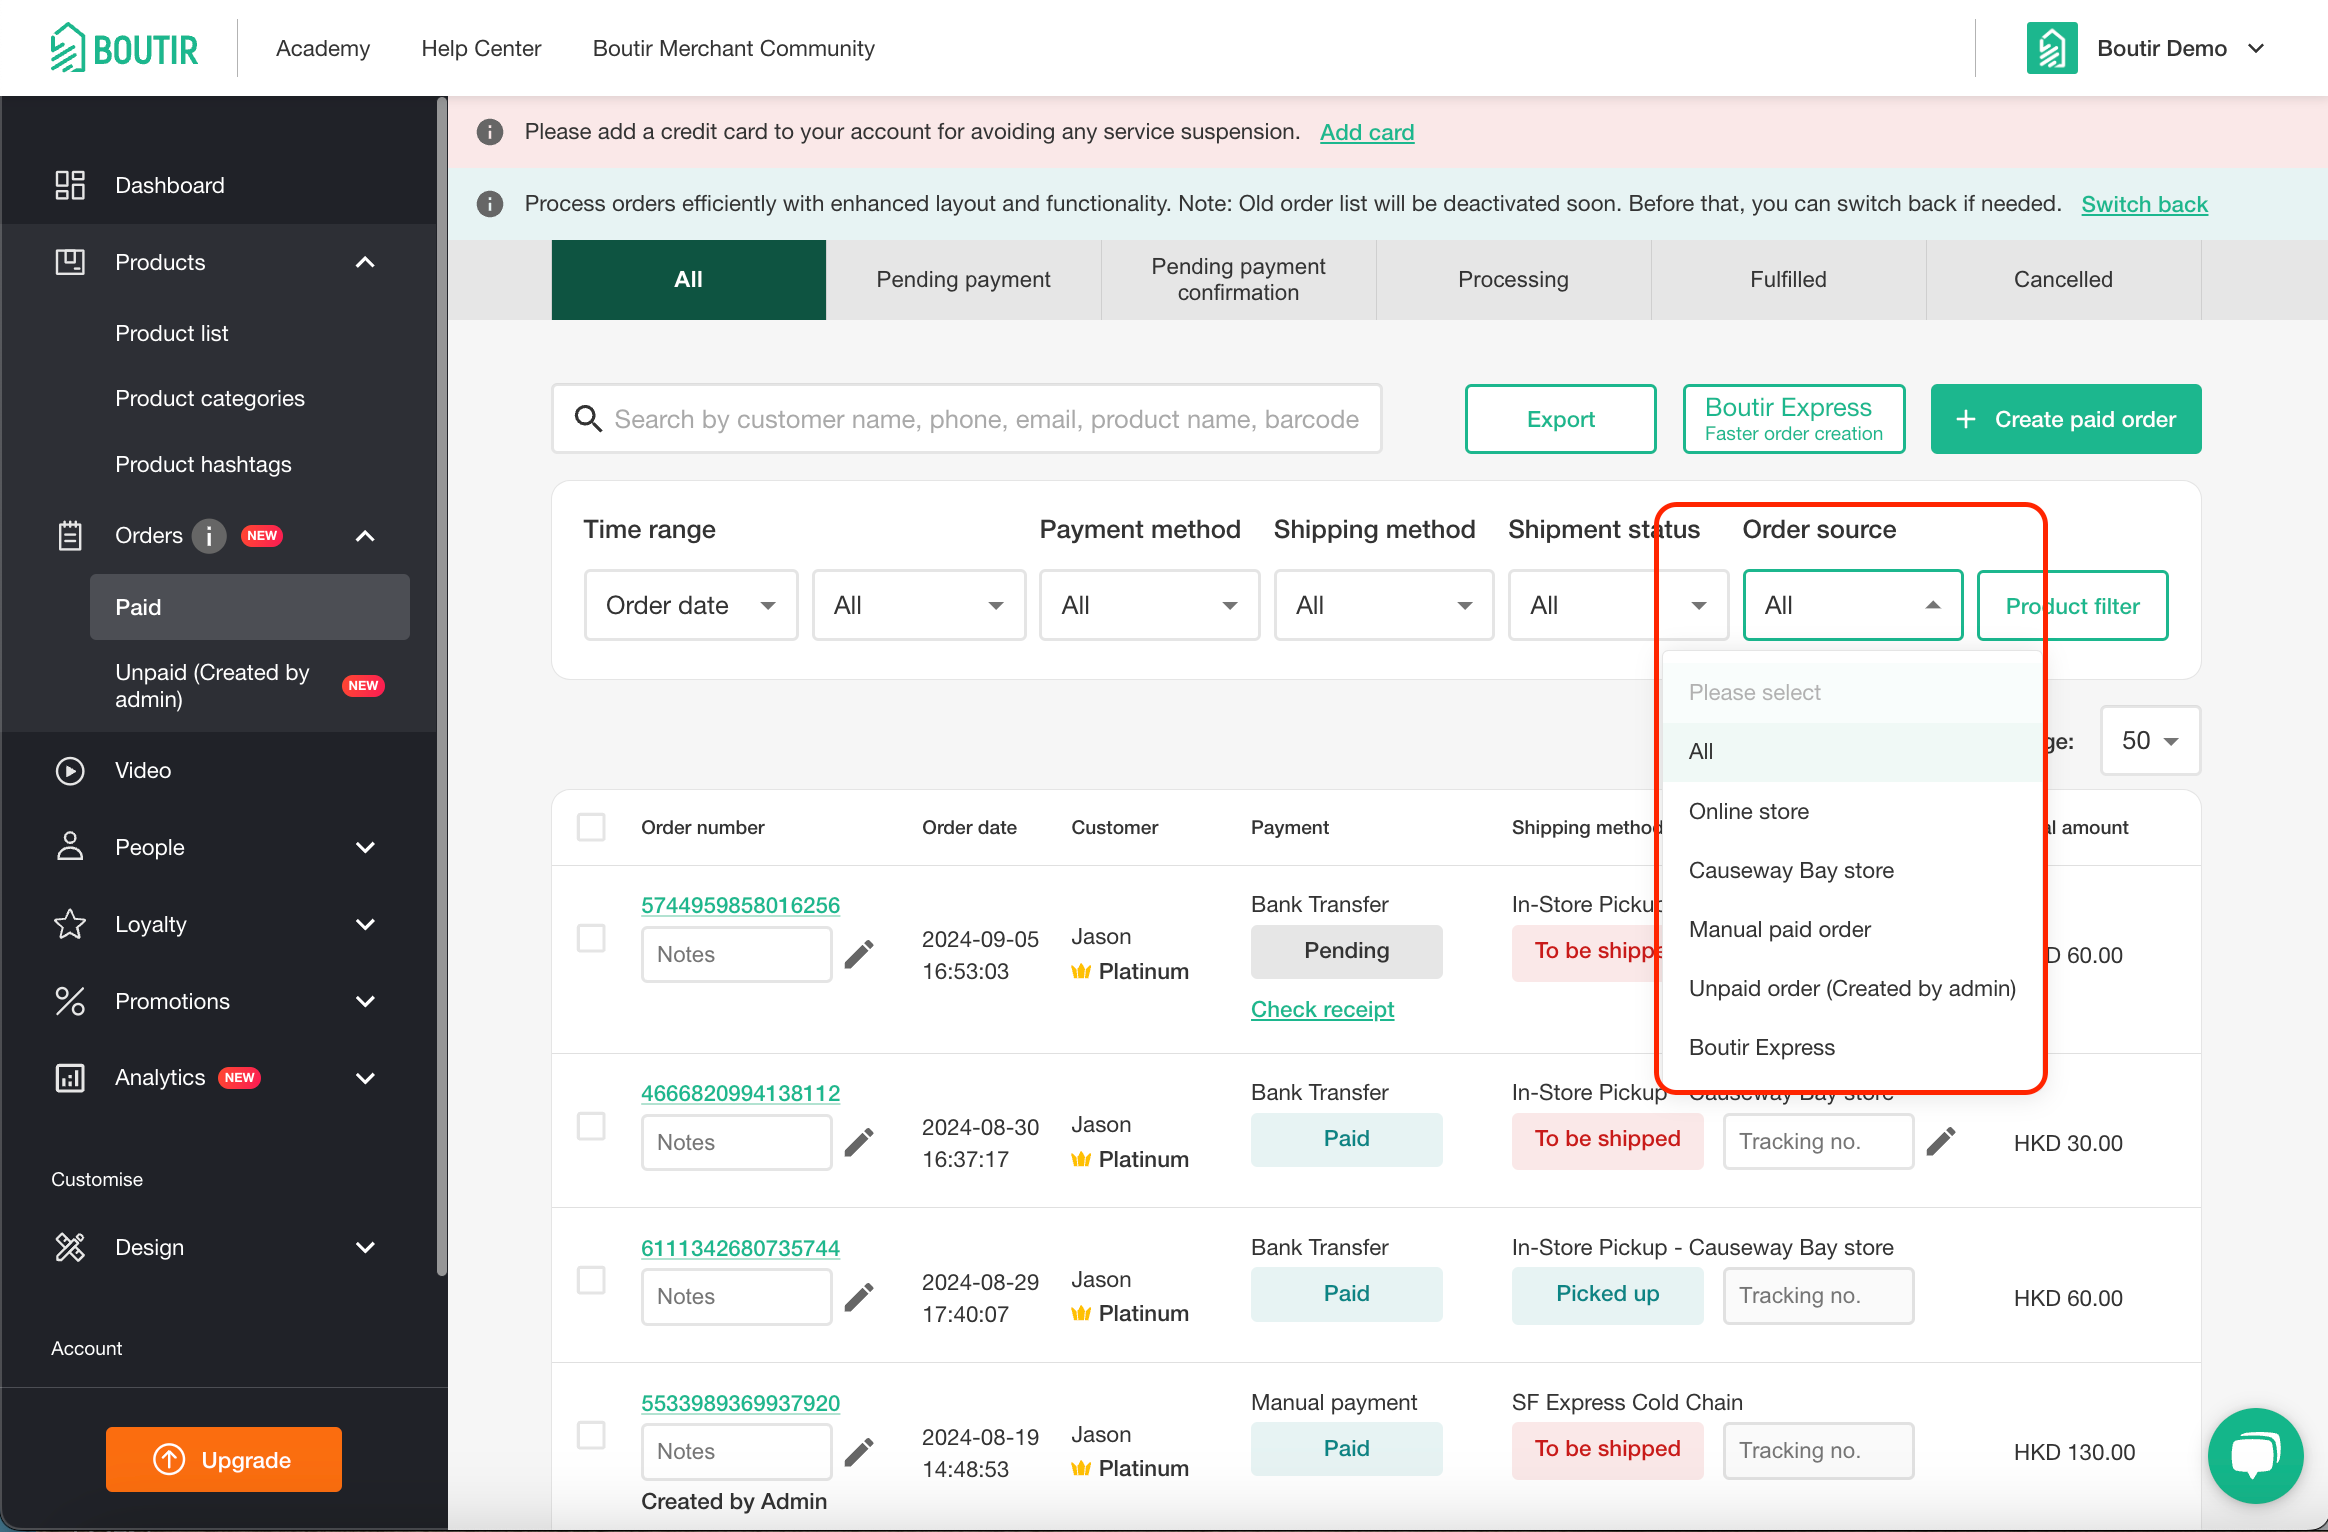Edit tracking number pencil for HKD 30.00 order

point(1941,1142)
